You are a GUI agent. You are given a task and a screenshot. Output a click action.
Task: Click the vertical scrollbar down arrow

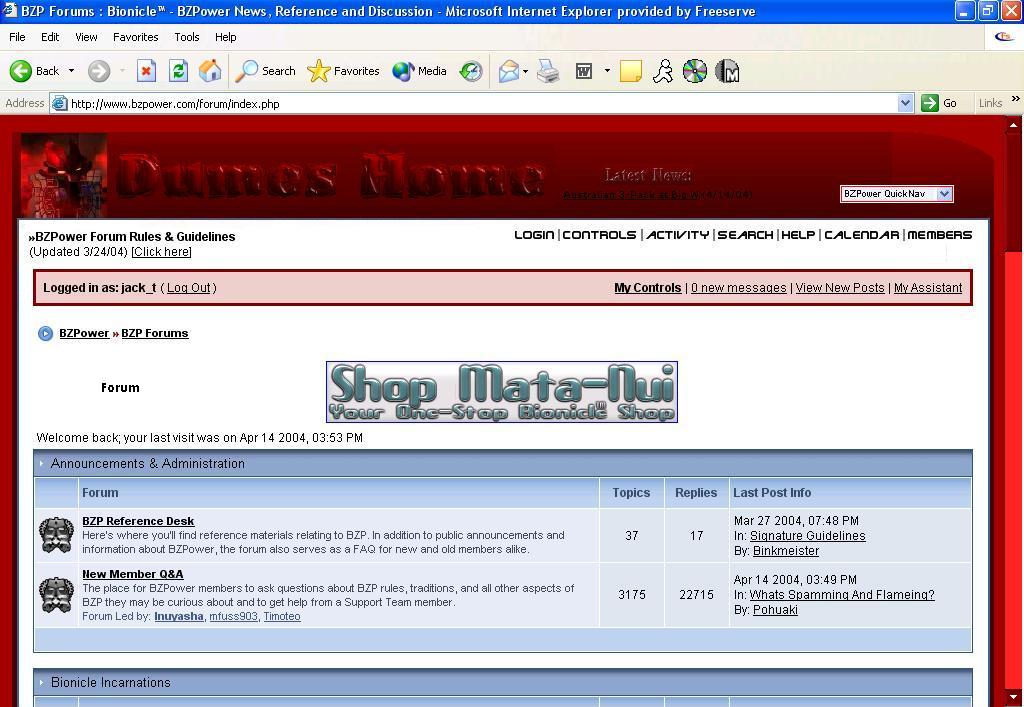tap(1014, 696)
